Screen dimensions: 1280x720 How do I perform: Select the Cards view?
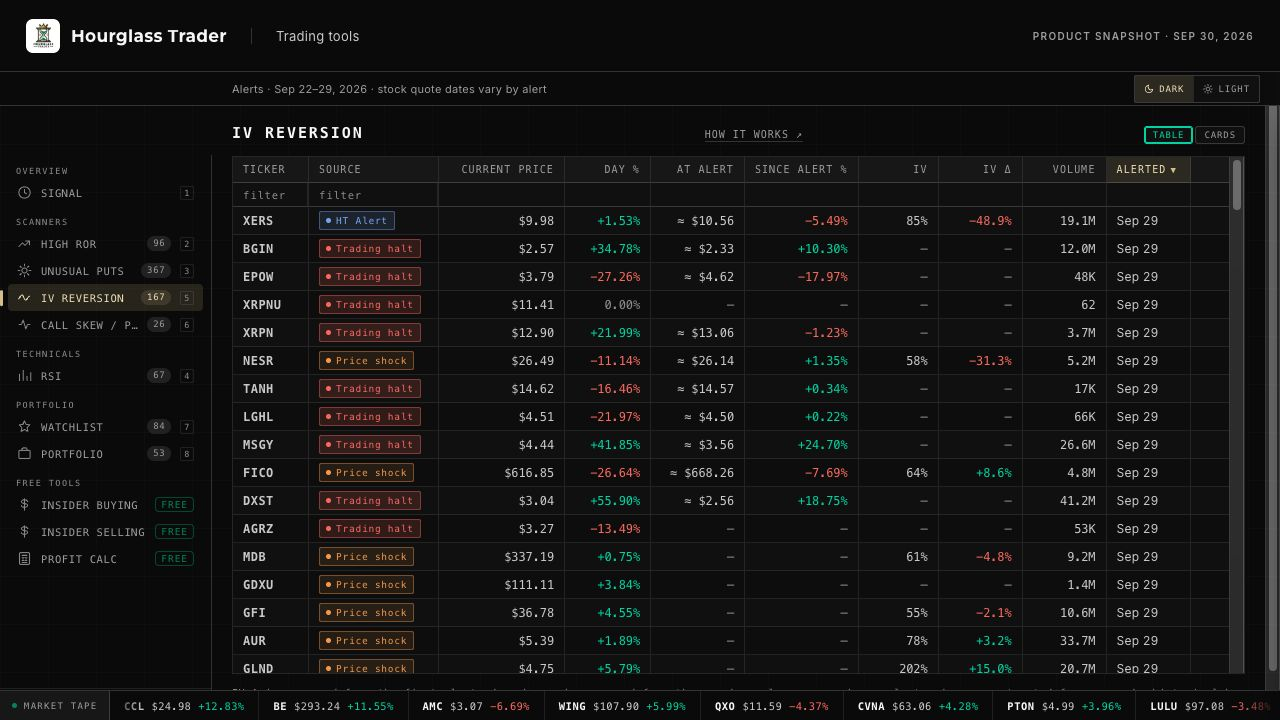(x=1219, y=135)
